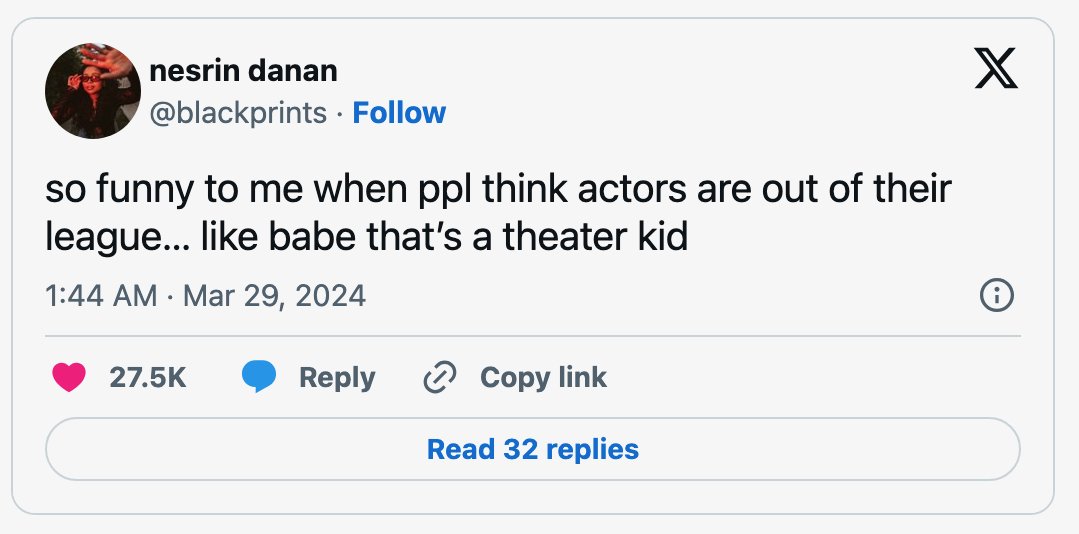
Task: Click the blue reply speech bubble icon
Action: [x=259, y=377]
